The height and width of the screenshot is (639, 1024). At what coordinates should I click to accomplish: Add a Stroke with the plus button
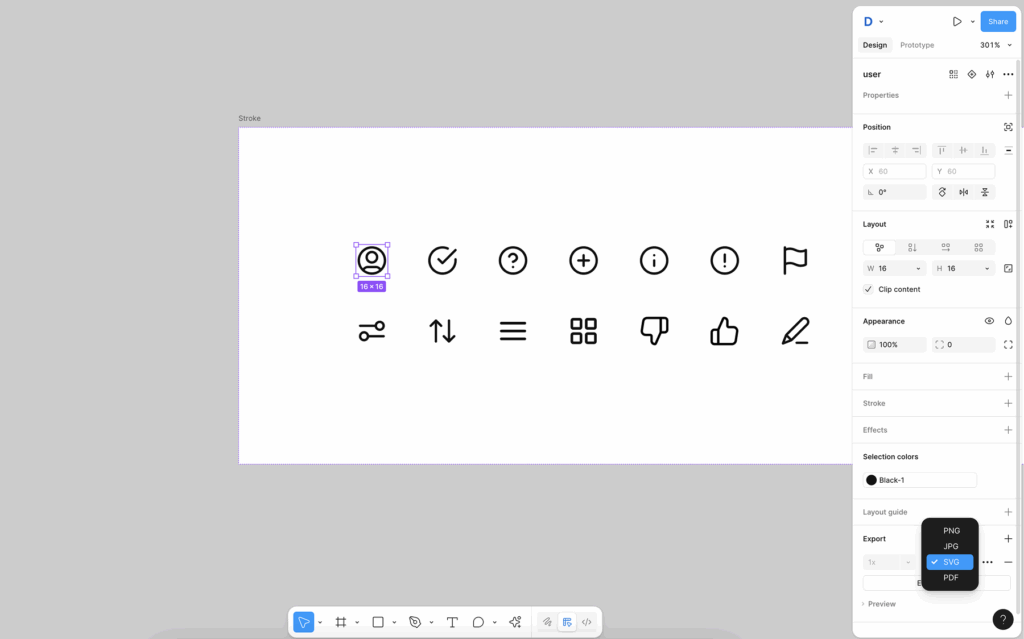pyautogui.click(x=1008, y=403)
